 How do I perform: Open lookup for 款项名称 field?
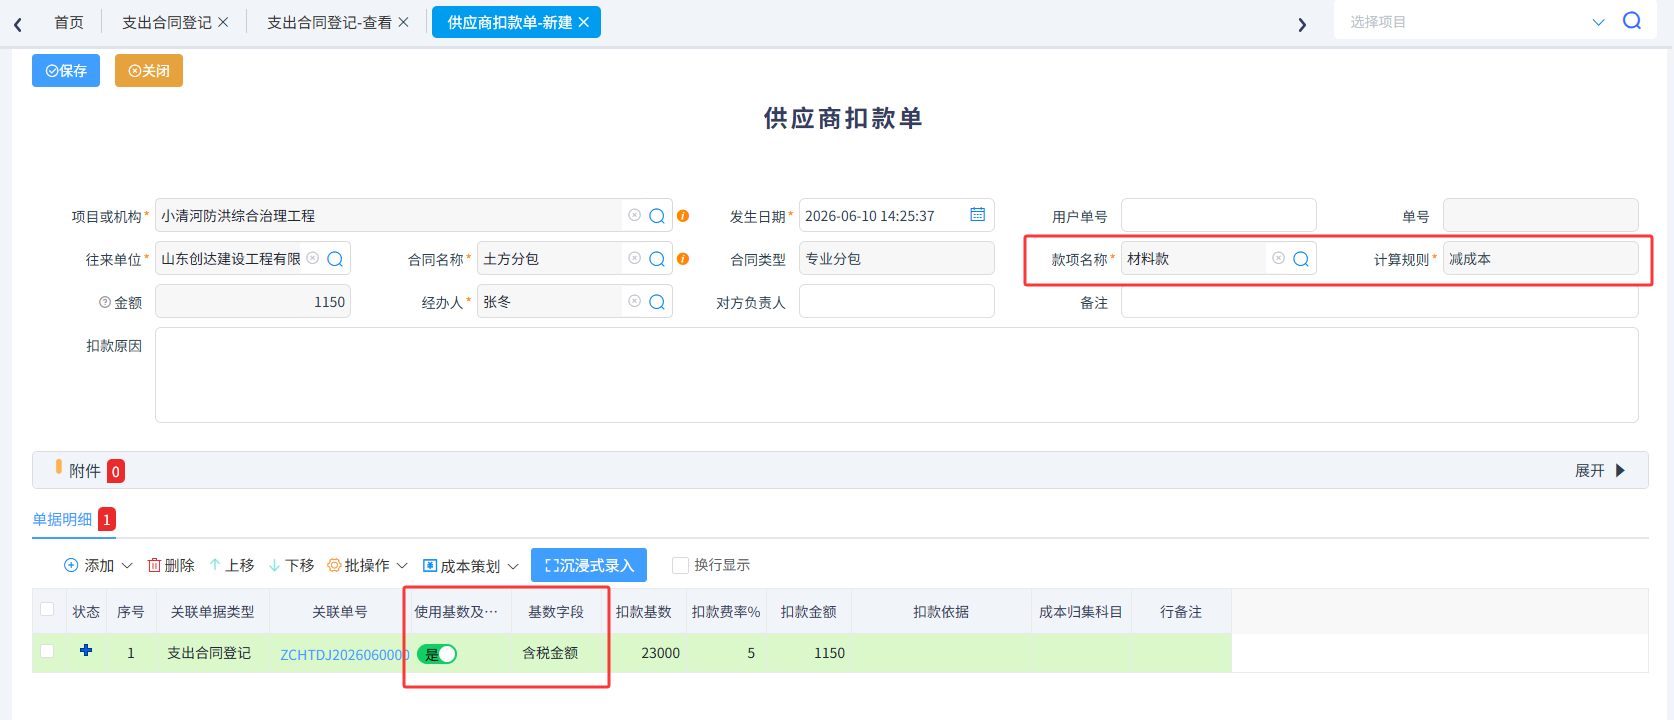tap(1301, 259)
